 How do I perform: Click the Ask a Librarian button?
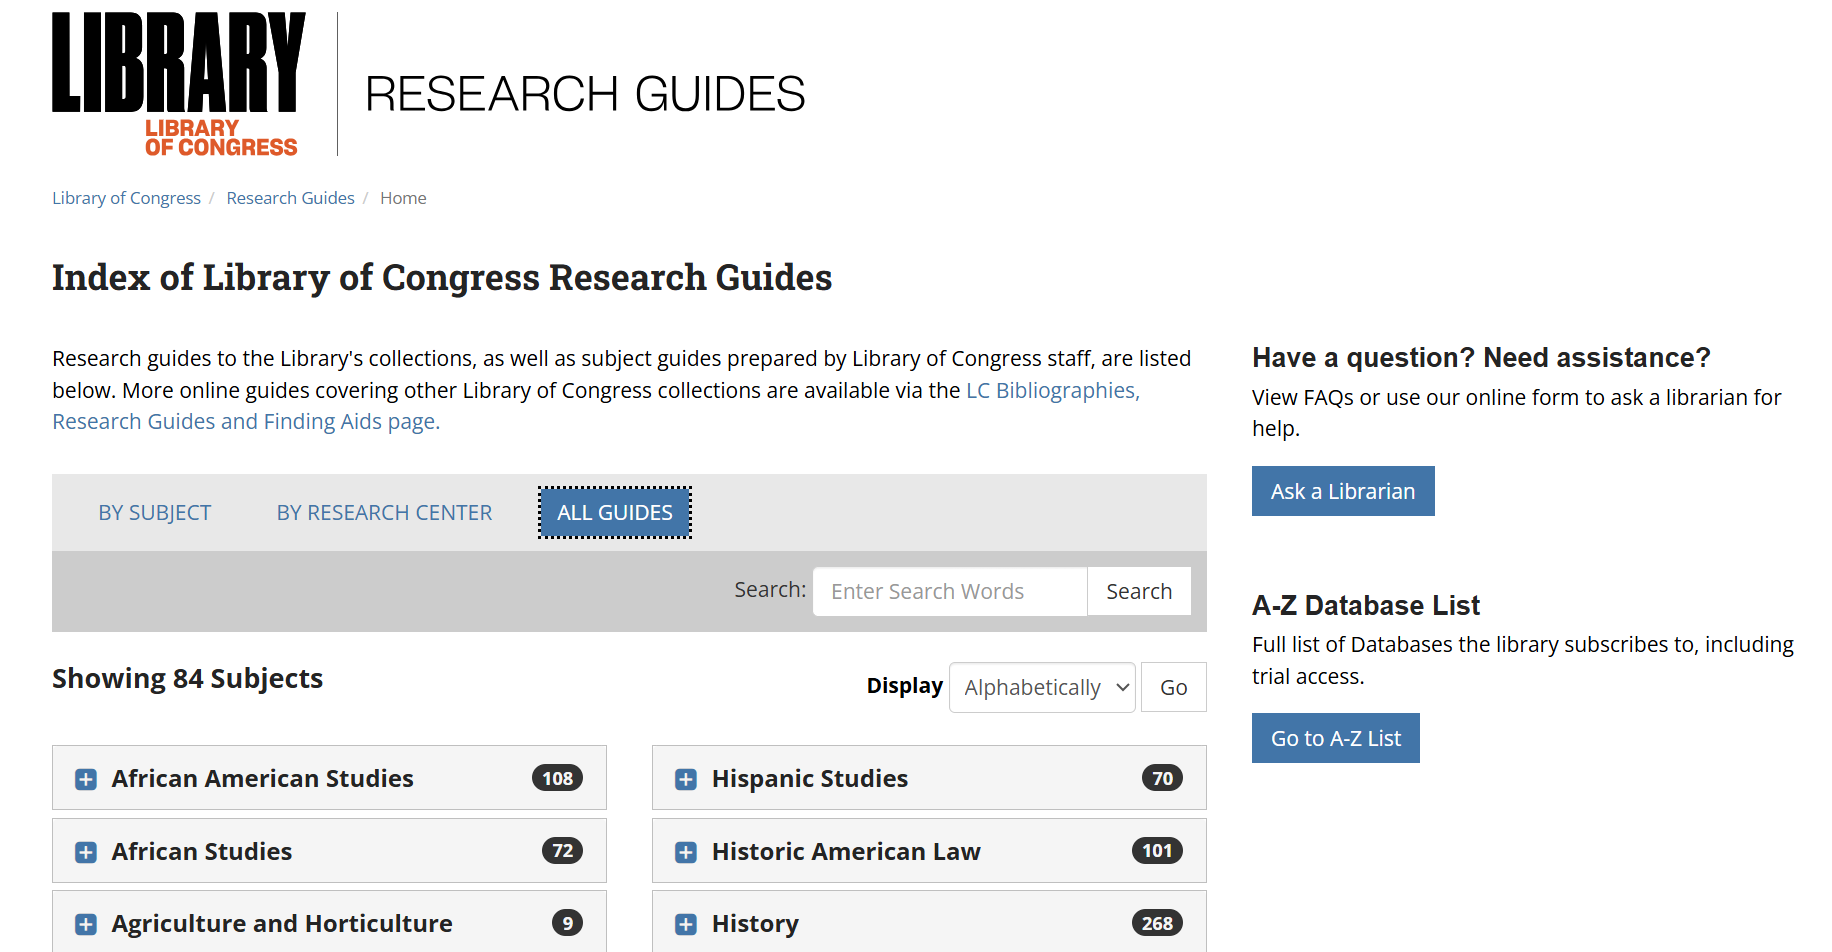pyautogui.click(x=1342, y=491)
